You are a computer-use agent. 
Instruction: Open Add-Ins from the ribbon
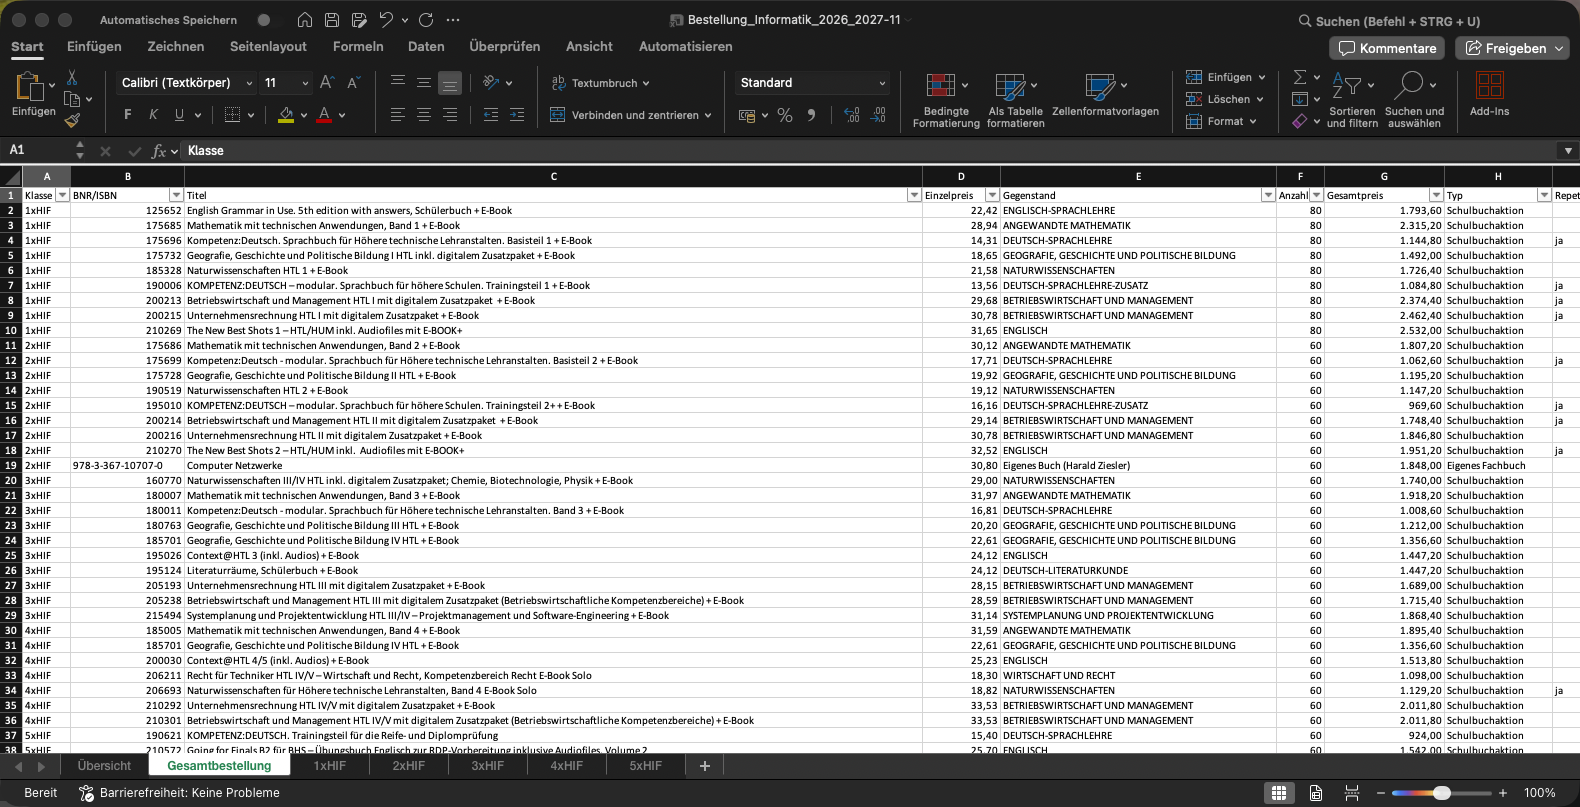point(1489,94)
